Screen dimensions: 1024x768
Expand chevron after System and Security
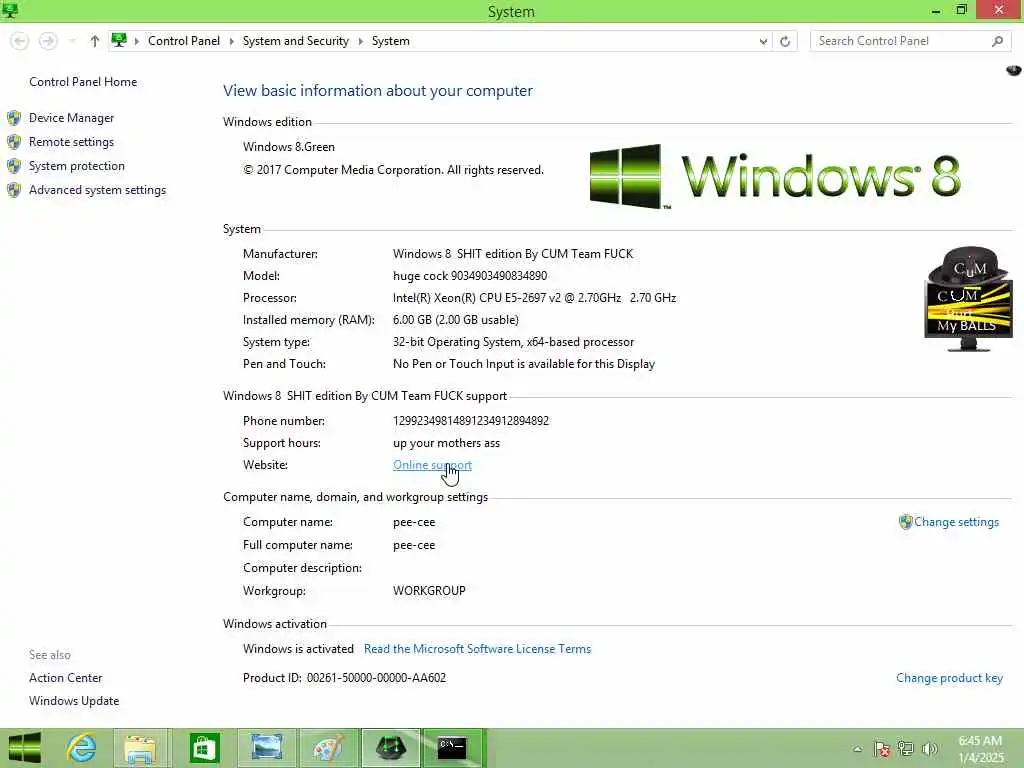click(x=360, y=41)
